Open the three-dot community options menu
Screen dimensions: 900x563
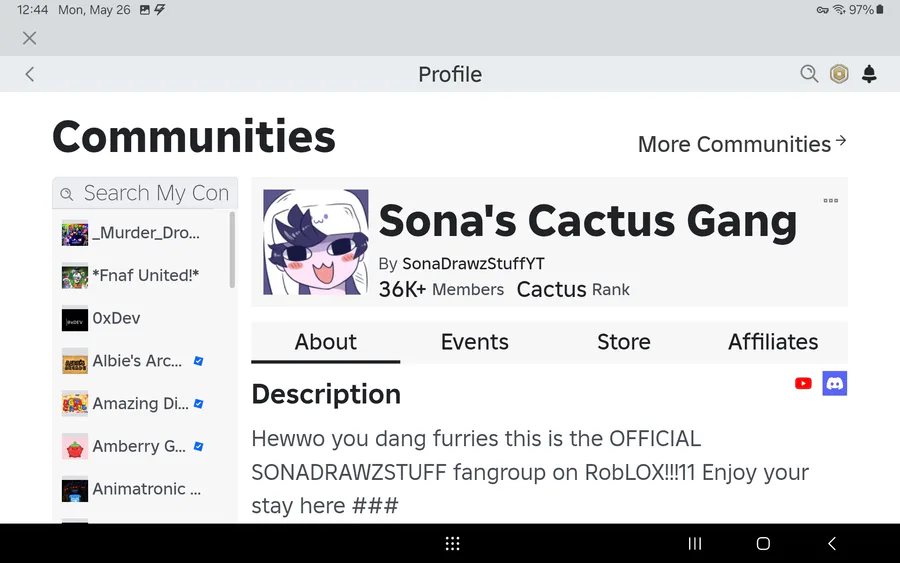coord(831,201)
